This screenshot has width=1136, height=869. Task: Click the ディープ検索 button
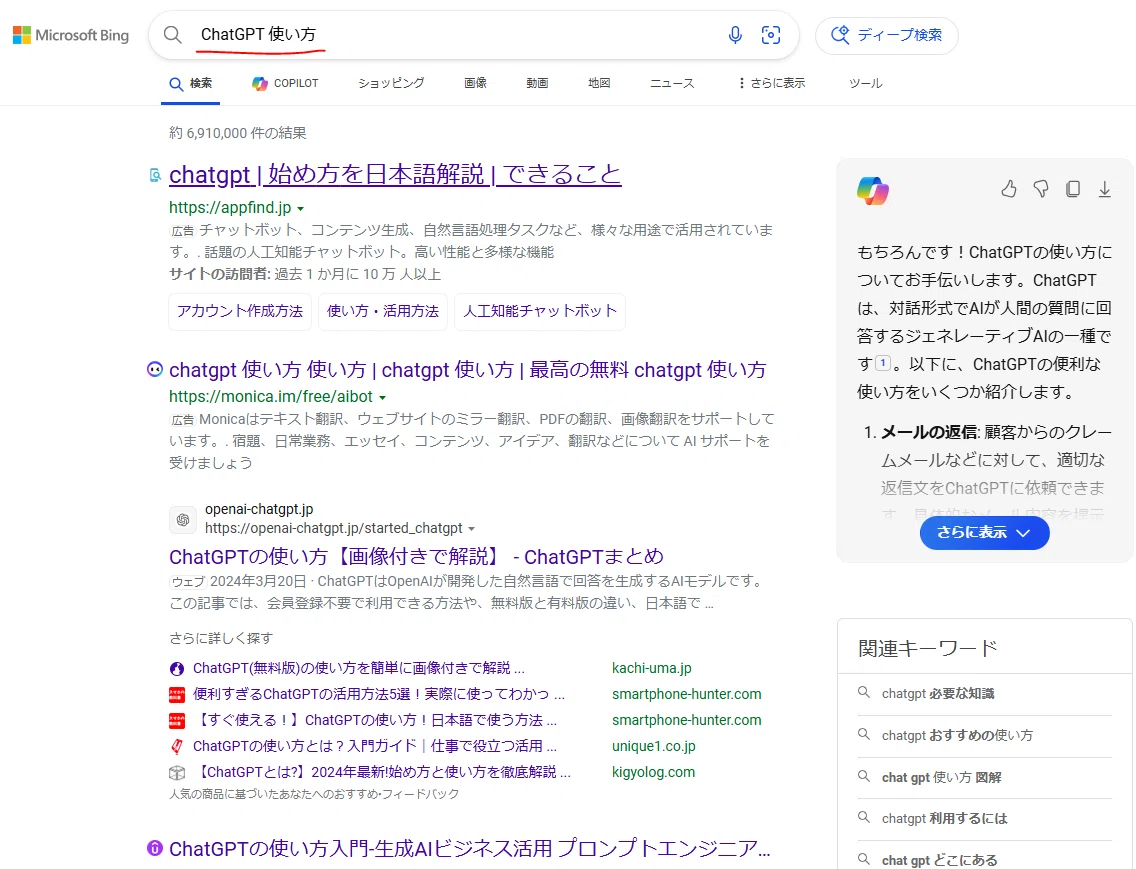(887, 35)
